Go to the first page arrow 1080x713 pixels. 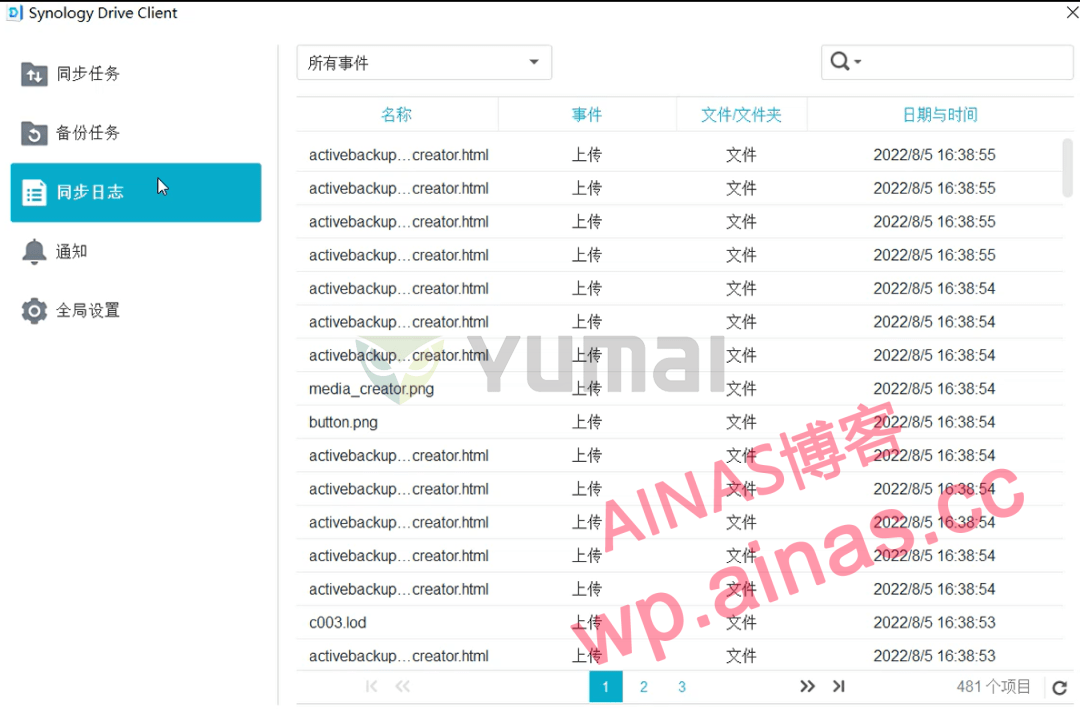point(371,686)
